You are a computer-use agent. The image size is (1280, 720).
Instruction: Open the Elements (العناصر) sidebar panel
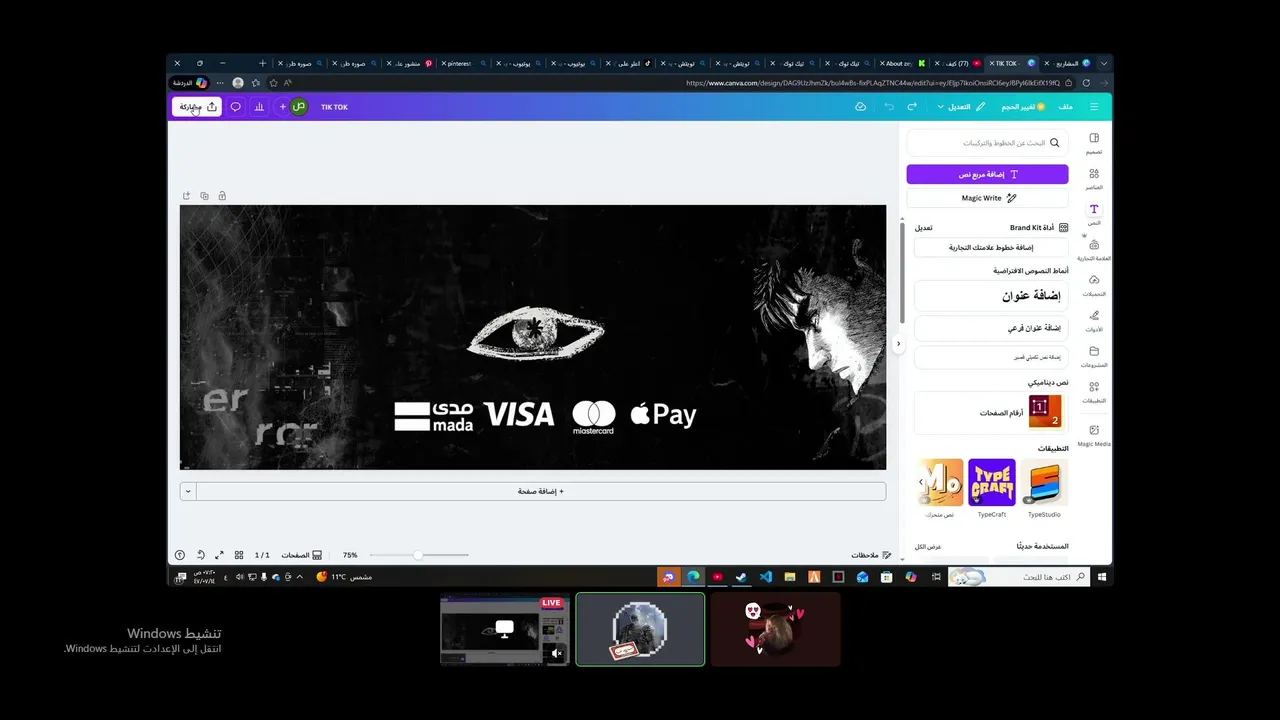pyautogui.click(x=1094, y=178)
